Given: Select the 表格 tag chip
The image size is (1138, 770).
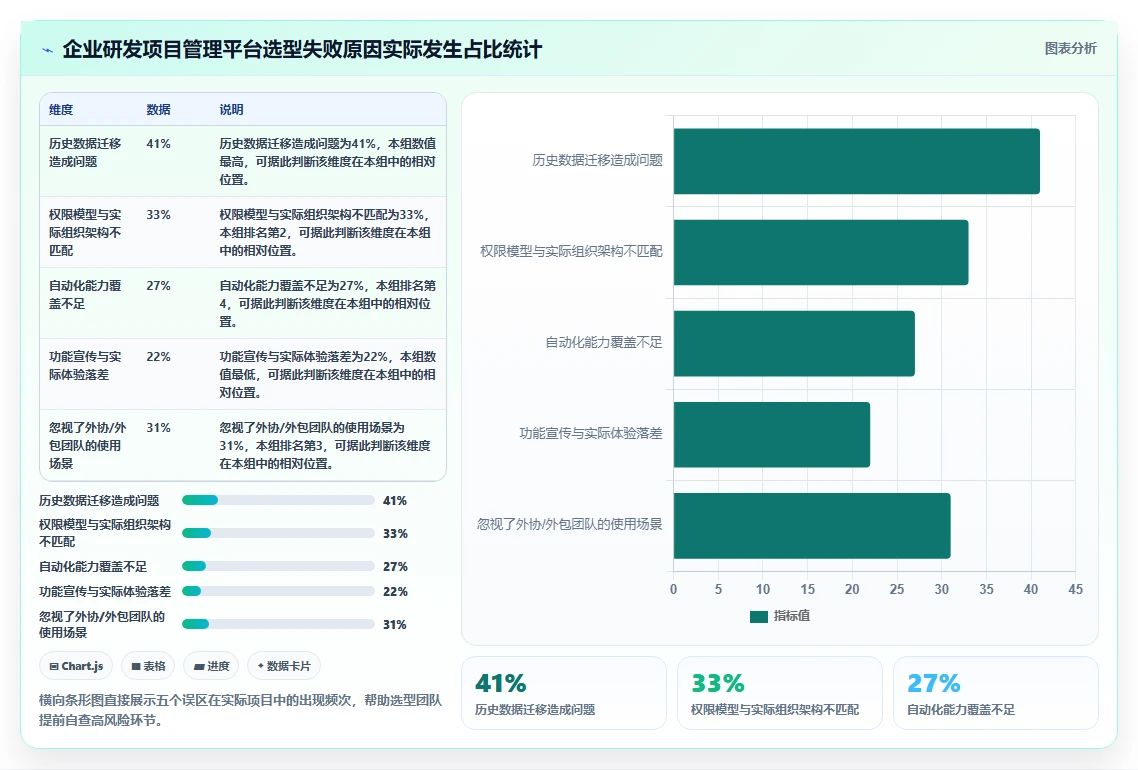Looking at the screenshot, I should point(148,666).
